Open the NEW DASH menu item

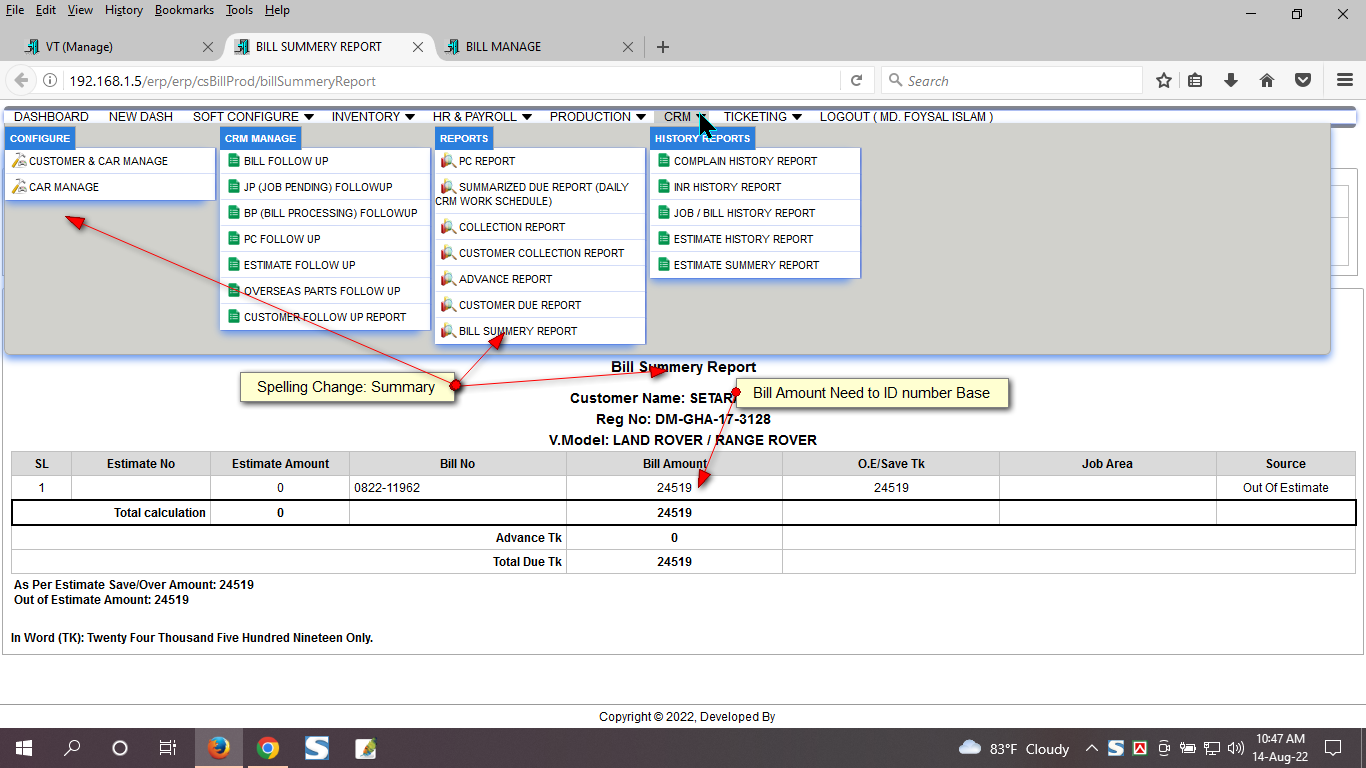click(x=141, y=117)
